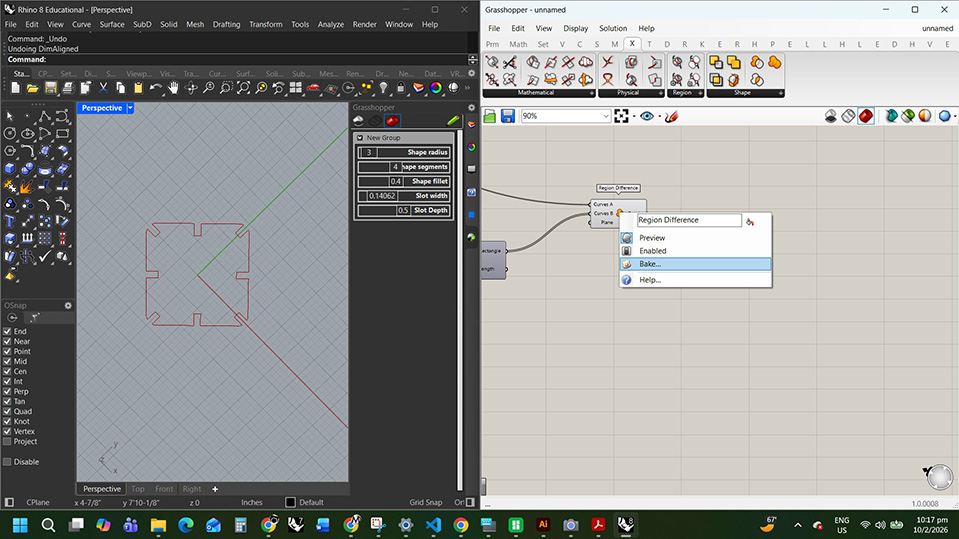Open the OSnap panel gear settings

point(68,305)
